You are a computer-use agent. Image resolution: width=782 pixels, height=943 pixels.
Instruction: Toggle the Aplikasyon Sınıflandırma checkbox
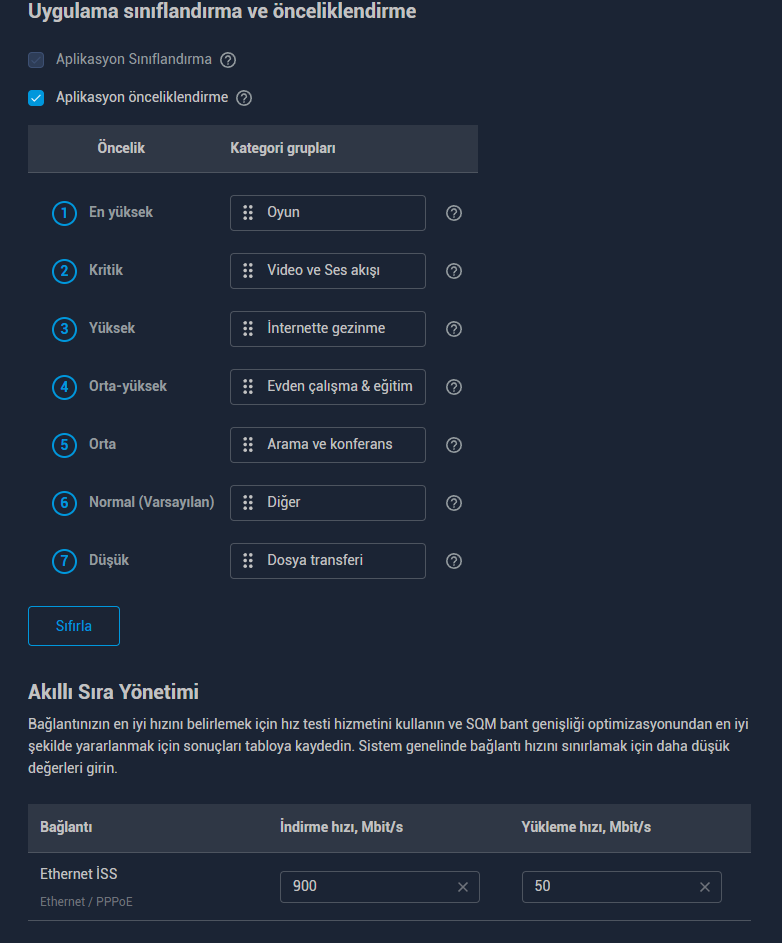click(x=36, y=60)
